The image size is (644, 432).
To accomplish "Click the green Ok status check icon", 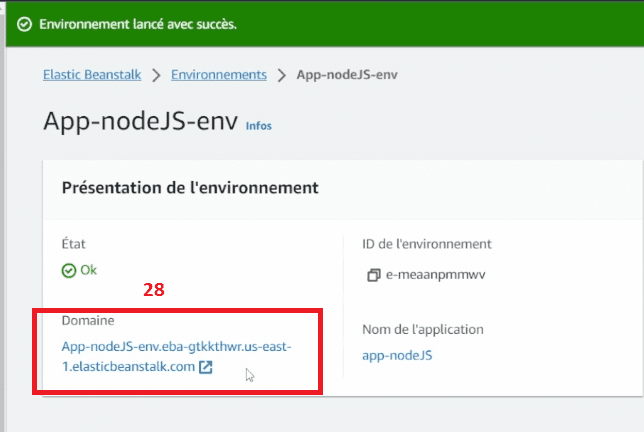I will [x=69, y=271].
